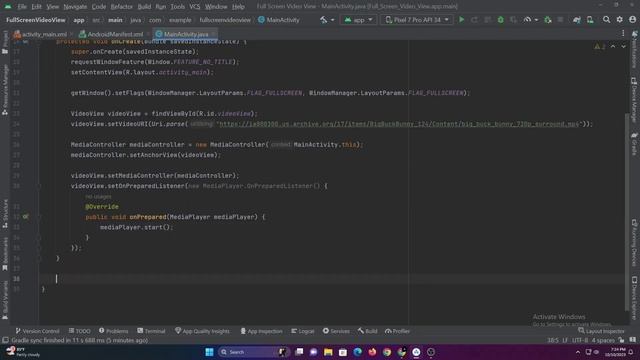Open the UTF-8 encoding selector

click(x=580, y=340)
